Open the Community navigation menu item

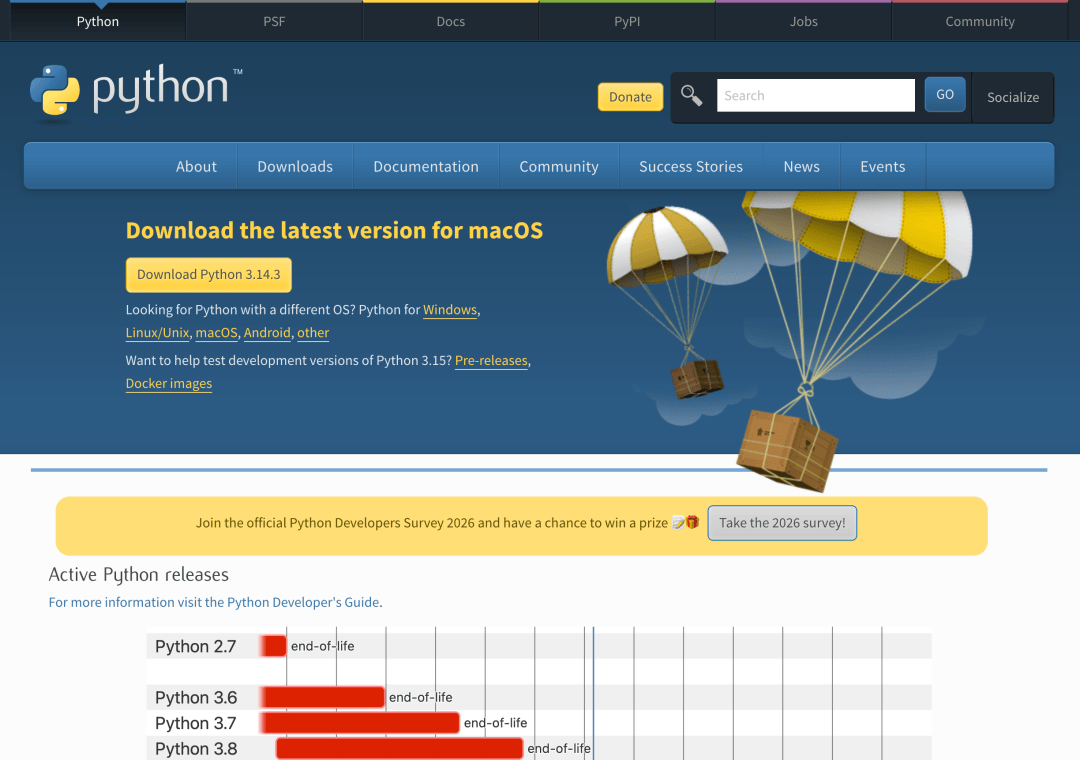[x=559, y=166]
